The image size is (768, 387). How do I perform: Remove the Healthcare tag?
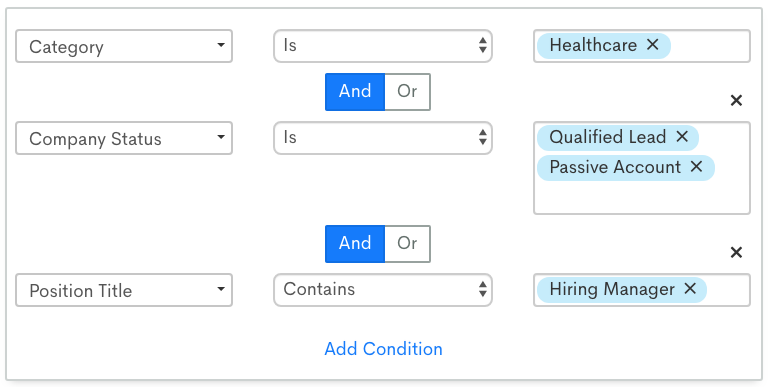pos(652,45)
